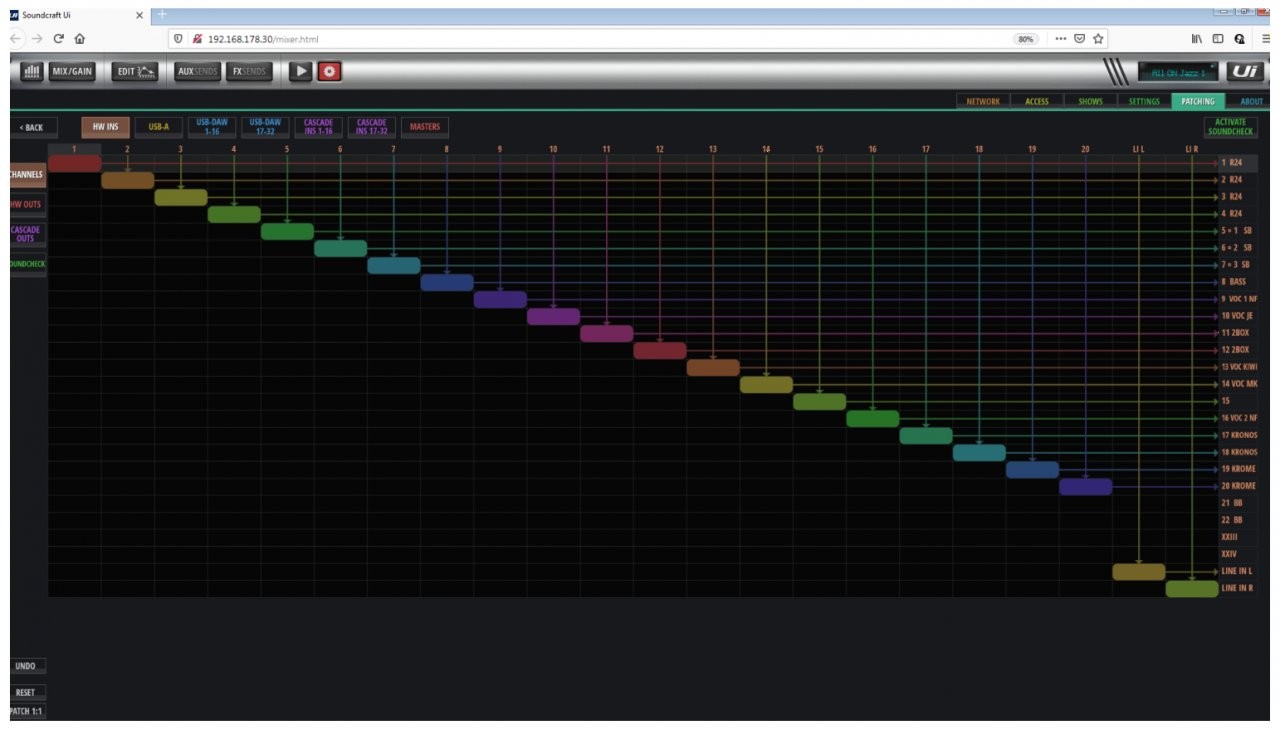The height and width of the screenshot is (730, 1280).
Task: Select CASCADE OUTS destination
Action: [x=28, y=235]
